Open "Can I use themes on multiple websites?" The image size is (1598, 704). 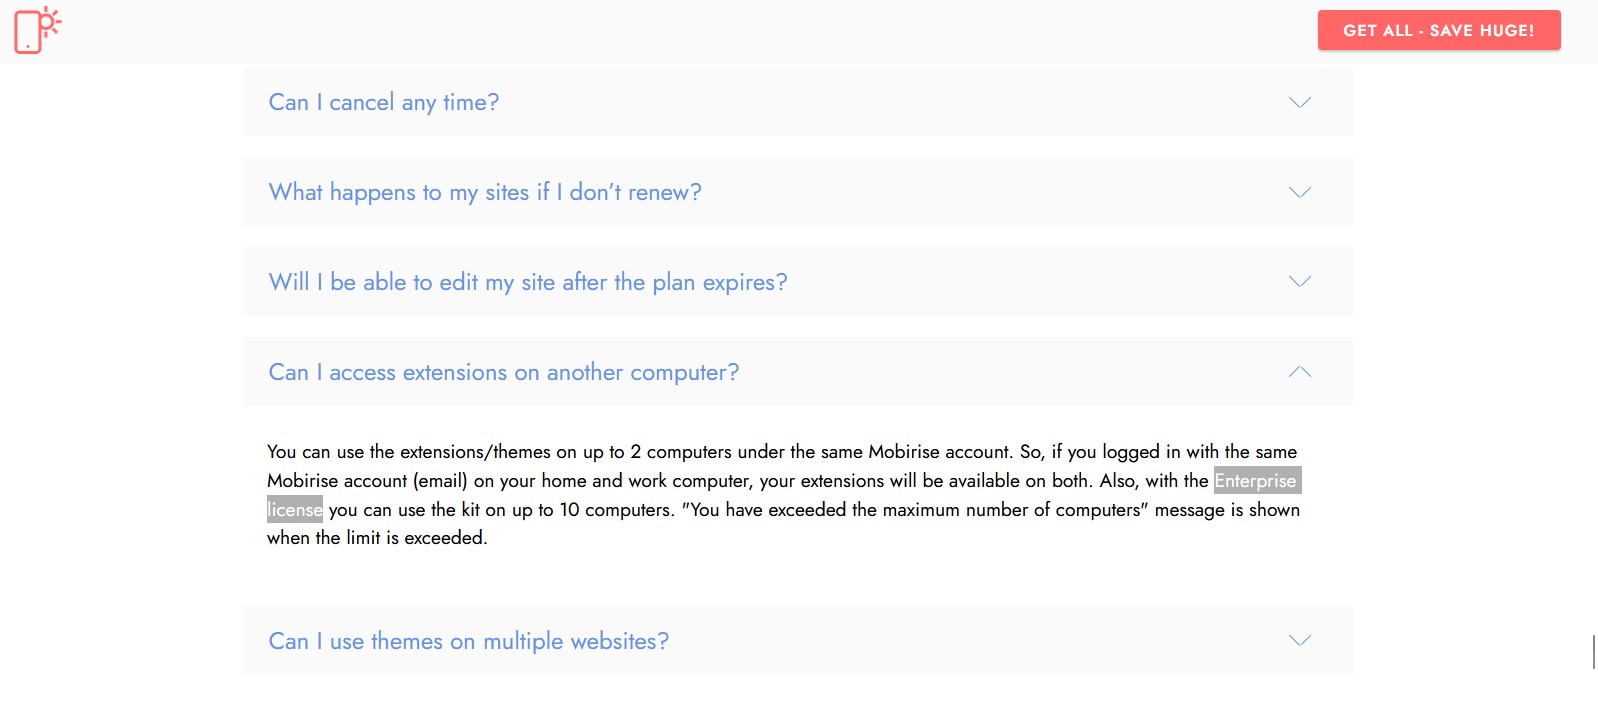coord(468,641)
